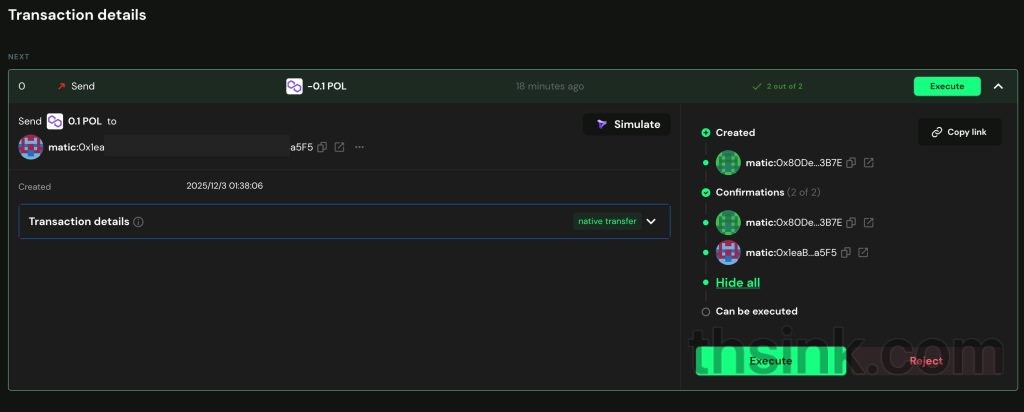Image resolution: width=1024 pixels, height=412 pixels.
Task: Open 0x1eaB...a5F5 confirmation address in explorer
Action: [863, 253]
